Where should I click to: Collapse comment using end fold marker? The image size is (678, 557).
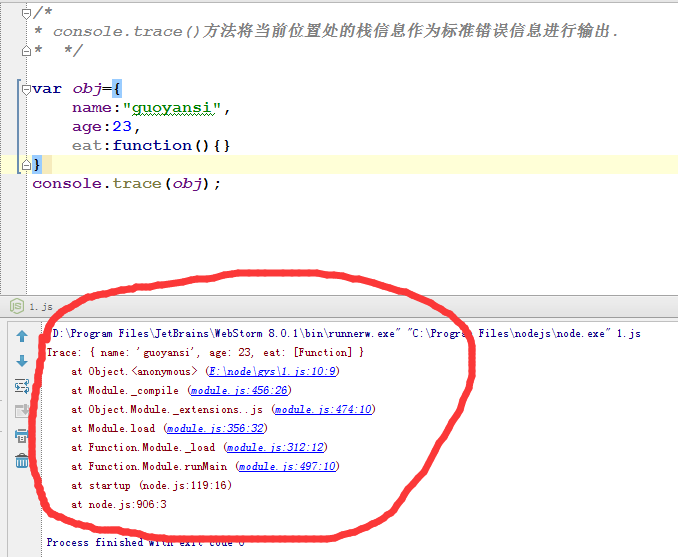tap(26, 49)
